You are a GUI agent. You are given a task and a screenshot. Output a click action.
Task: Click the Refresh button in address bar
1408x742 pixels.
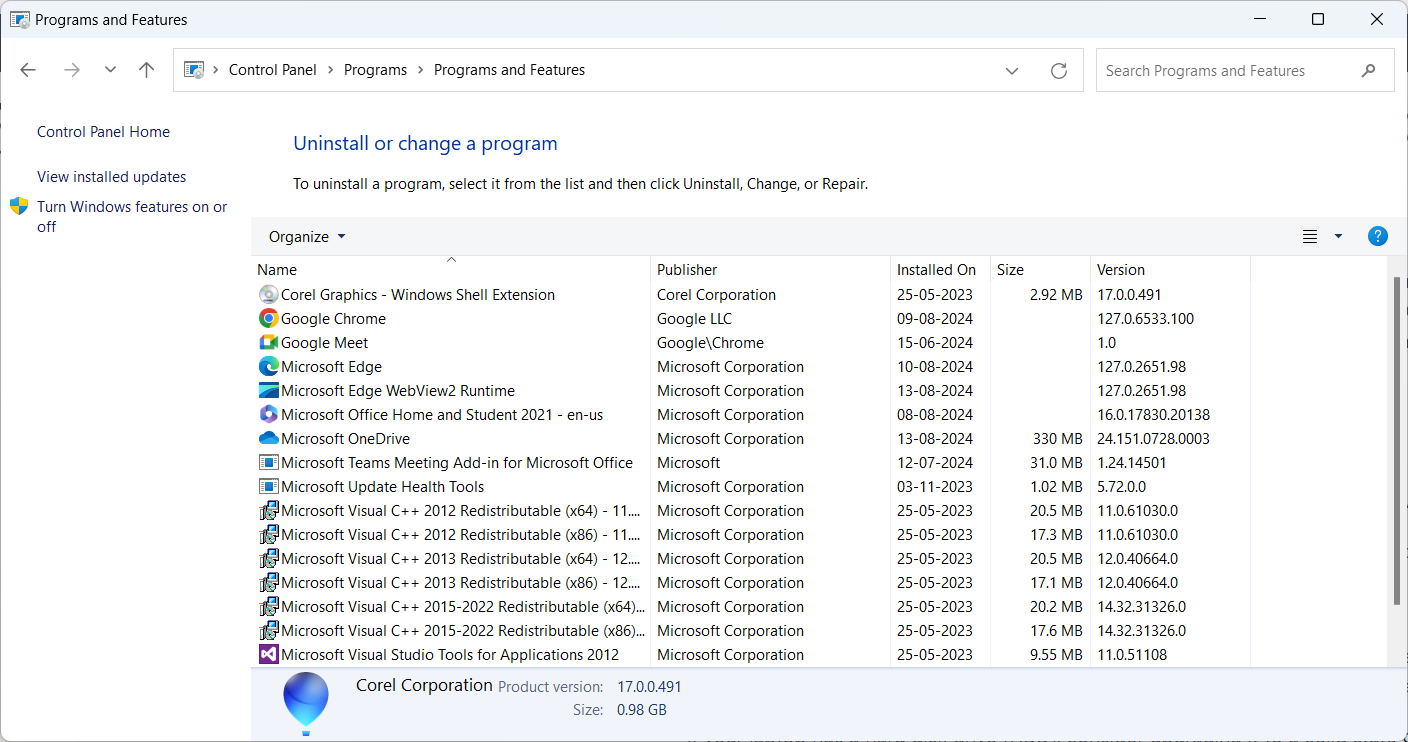[x=1059, y=71]
